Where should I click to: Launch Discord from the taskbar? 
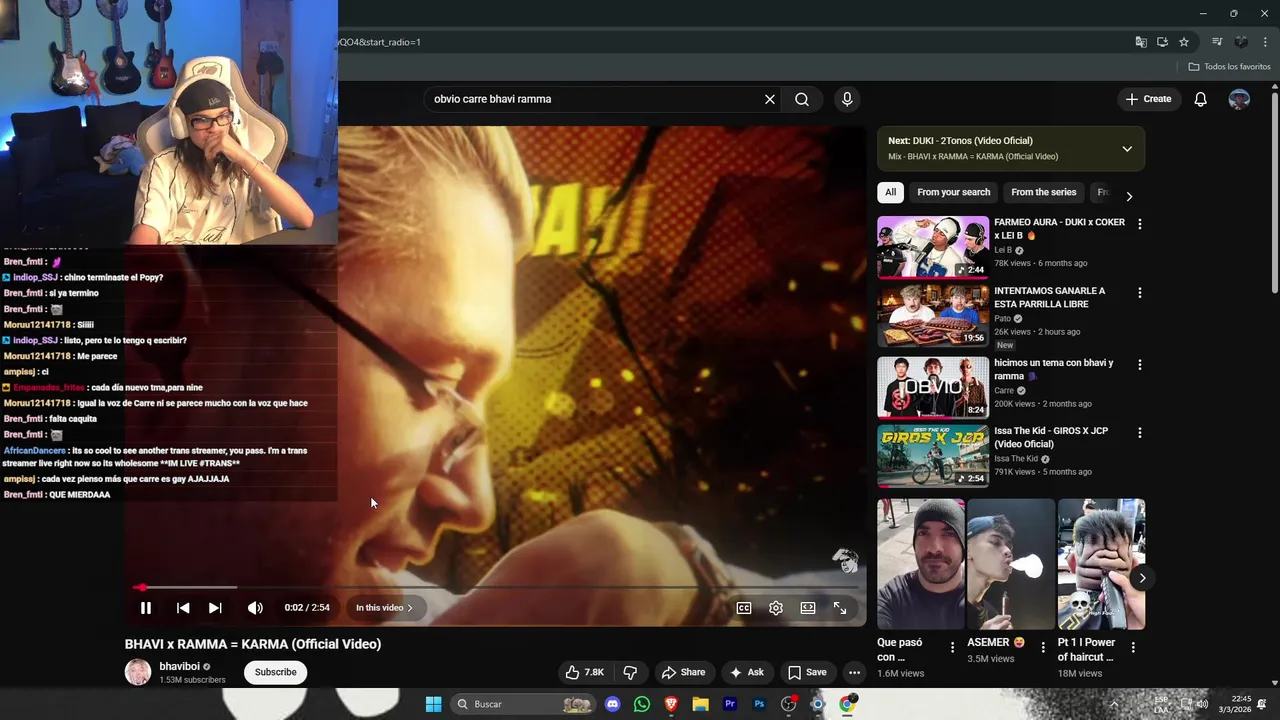(613, 704)
